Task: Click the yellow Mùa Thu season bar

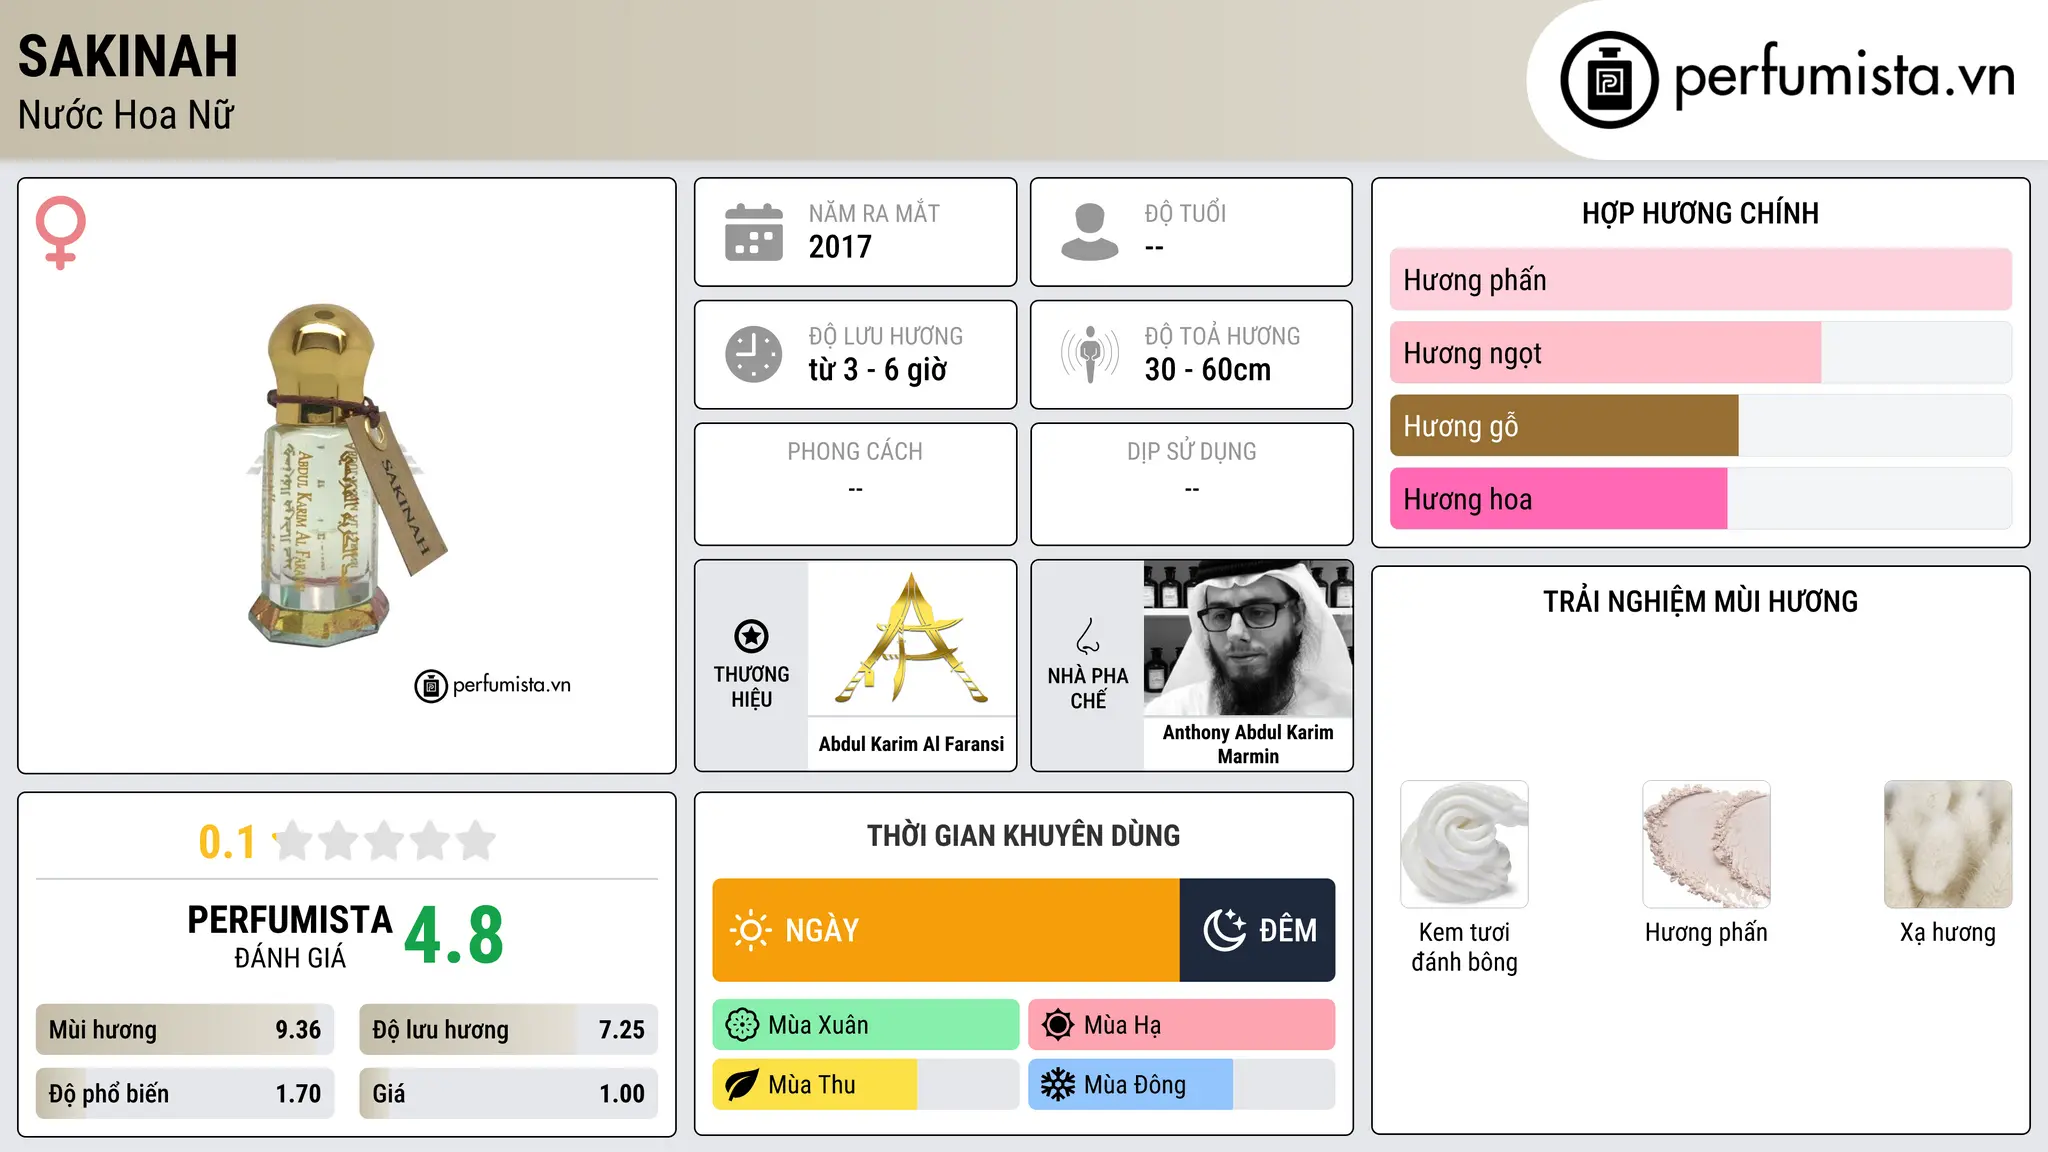Action: point(866,1085)
